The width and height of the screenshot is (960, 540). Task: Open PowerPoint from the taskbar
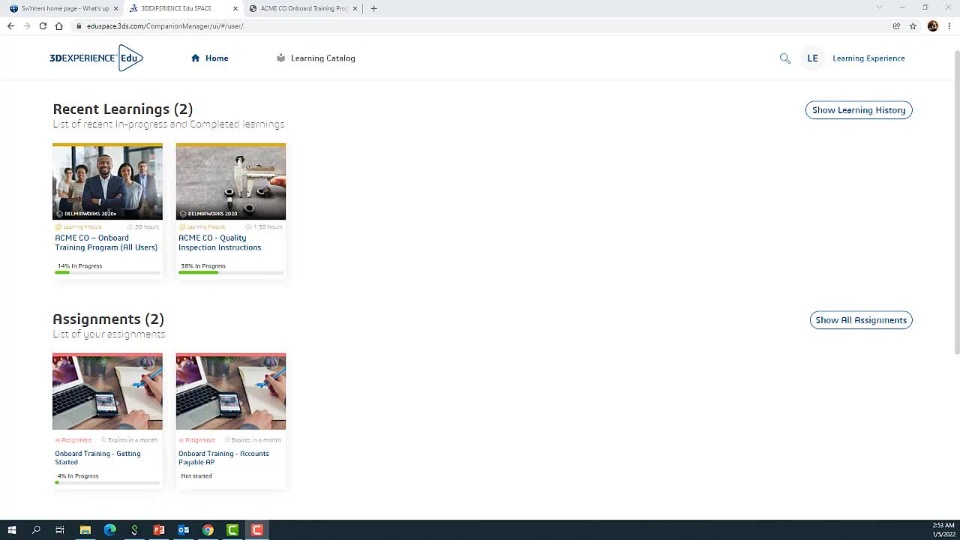[x=159, y=530]
